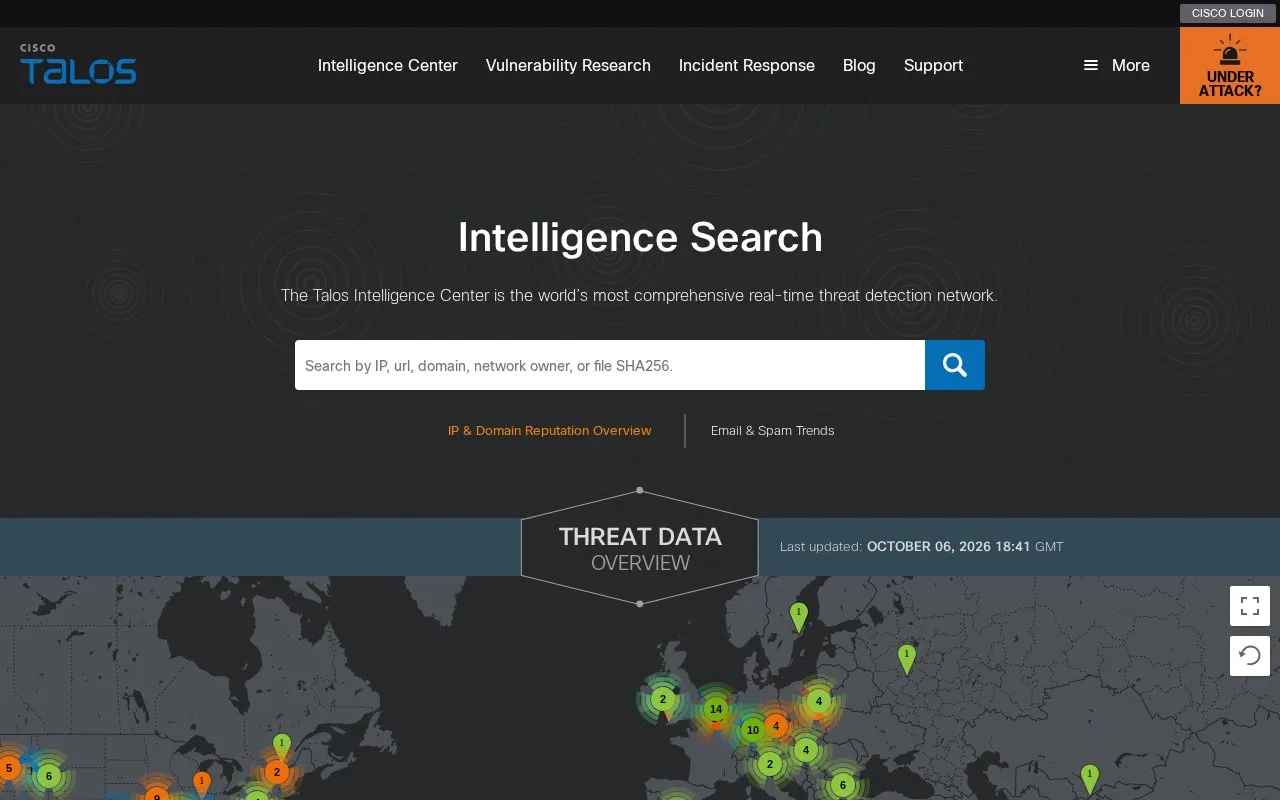Select the map cluster marker labeled 14

[x=715, y=709]
